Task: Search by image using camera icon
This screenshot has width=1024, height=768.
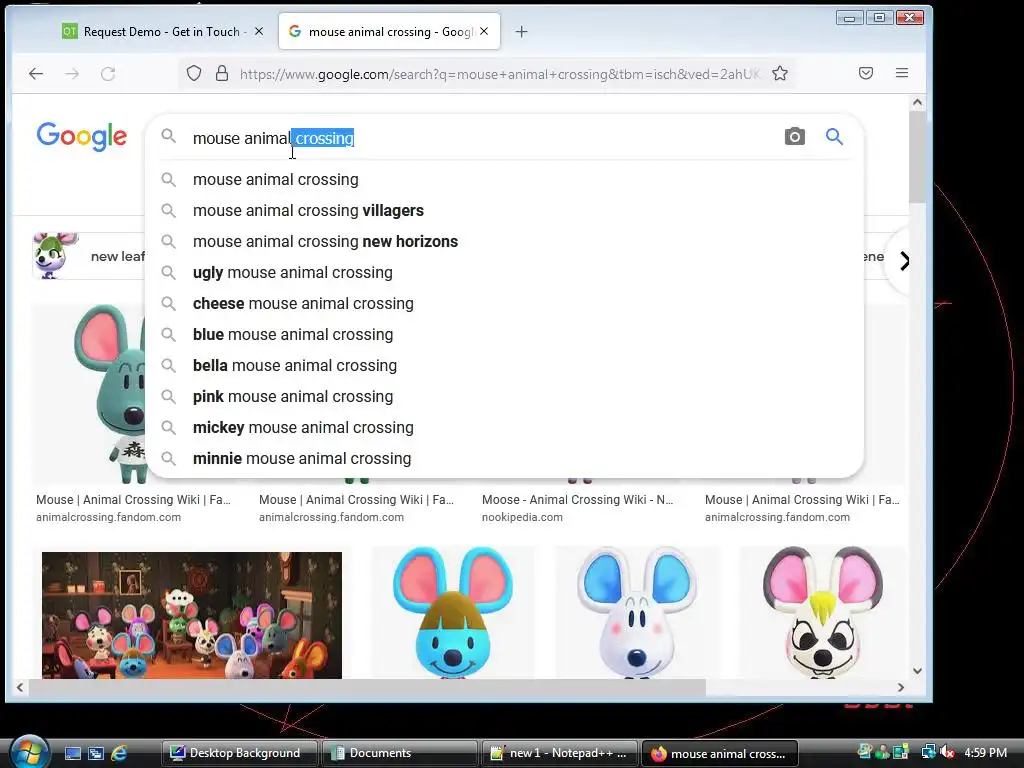Action: click(794, 136)
